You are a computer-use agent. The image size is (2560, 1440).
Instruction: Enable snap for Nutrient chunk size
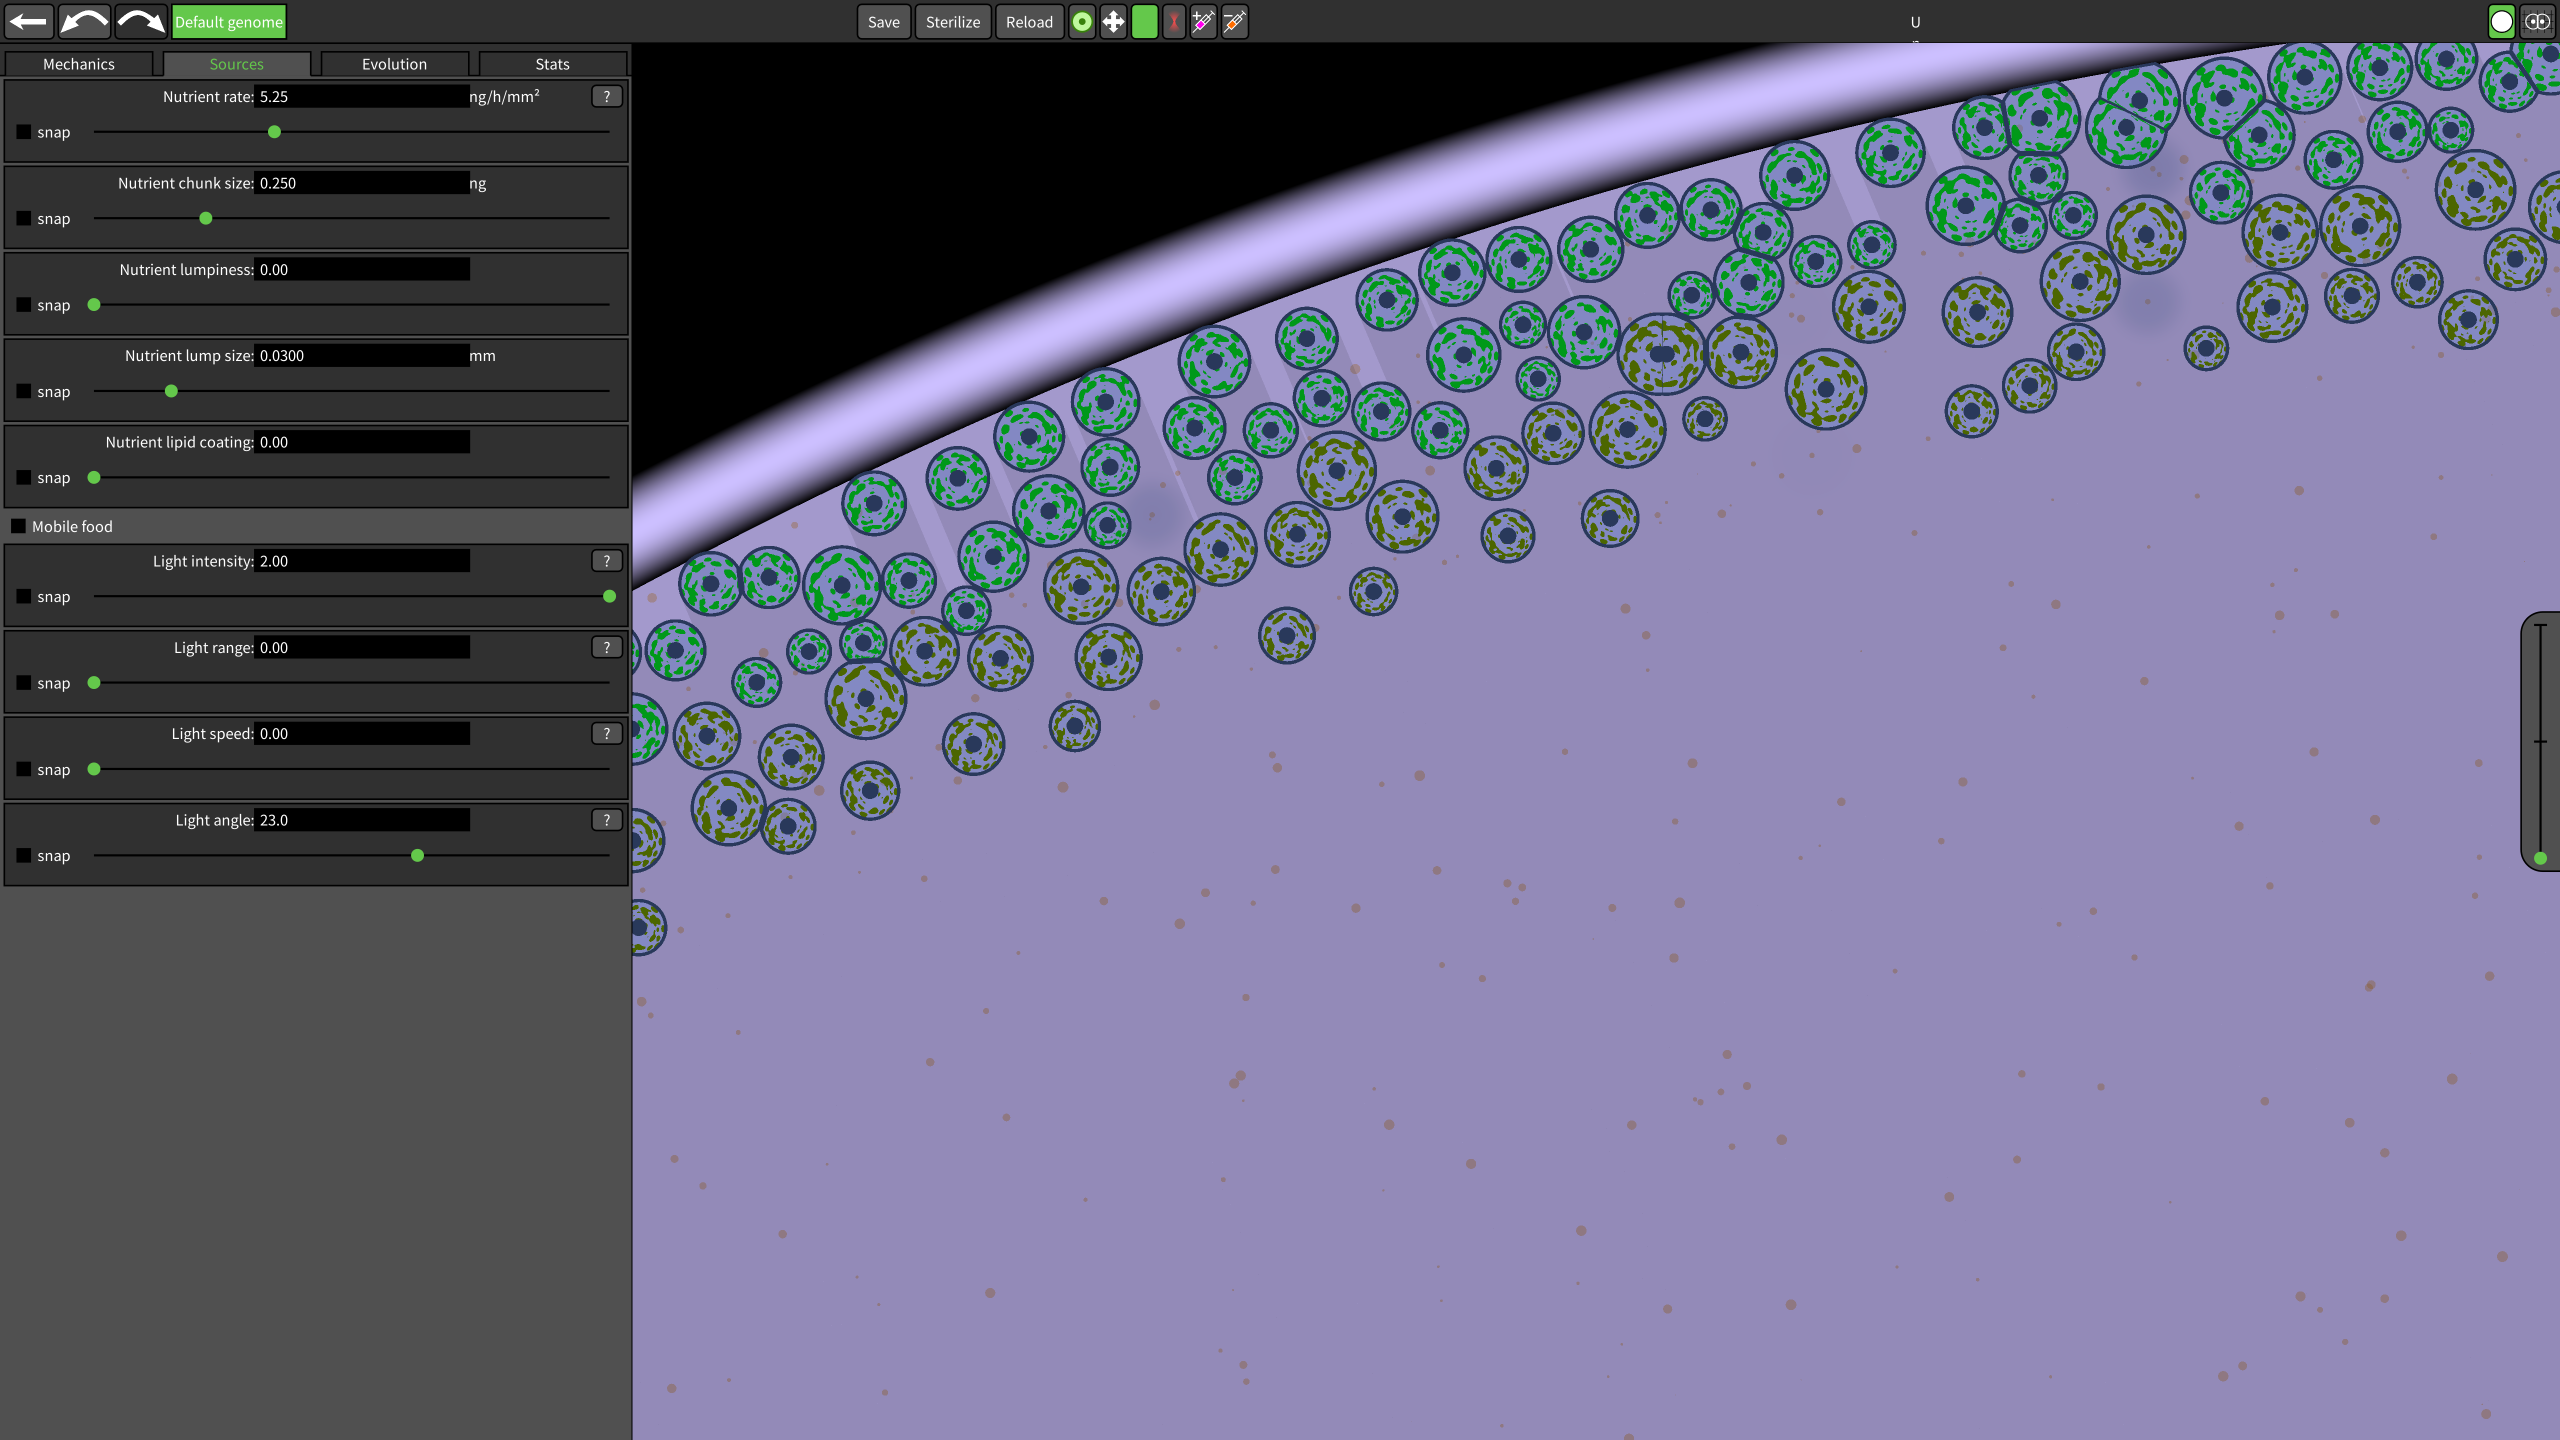point(24,218)
